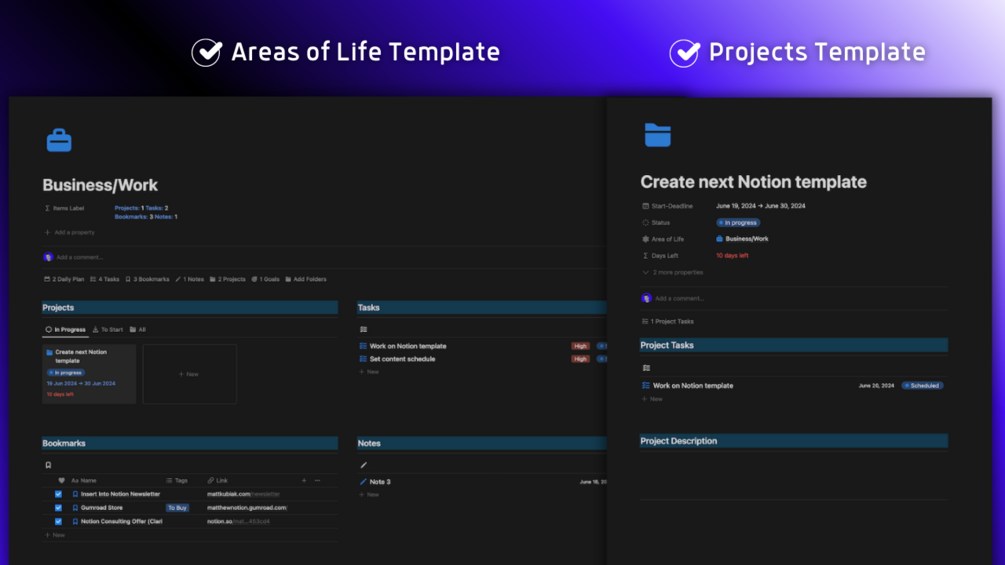Screen dimensions: 1005x565
Task: Open the Scheduled status on Work on Notion template
Action: coord(922,386)
